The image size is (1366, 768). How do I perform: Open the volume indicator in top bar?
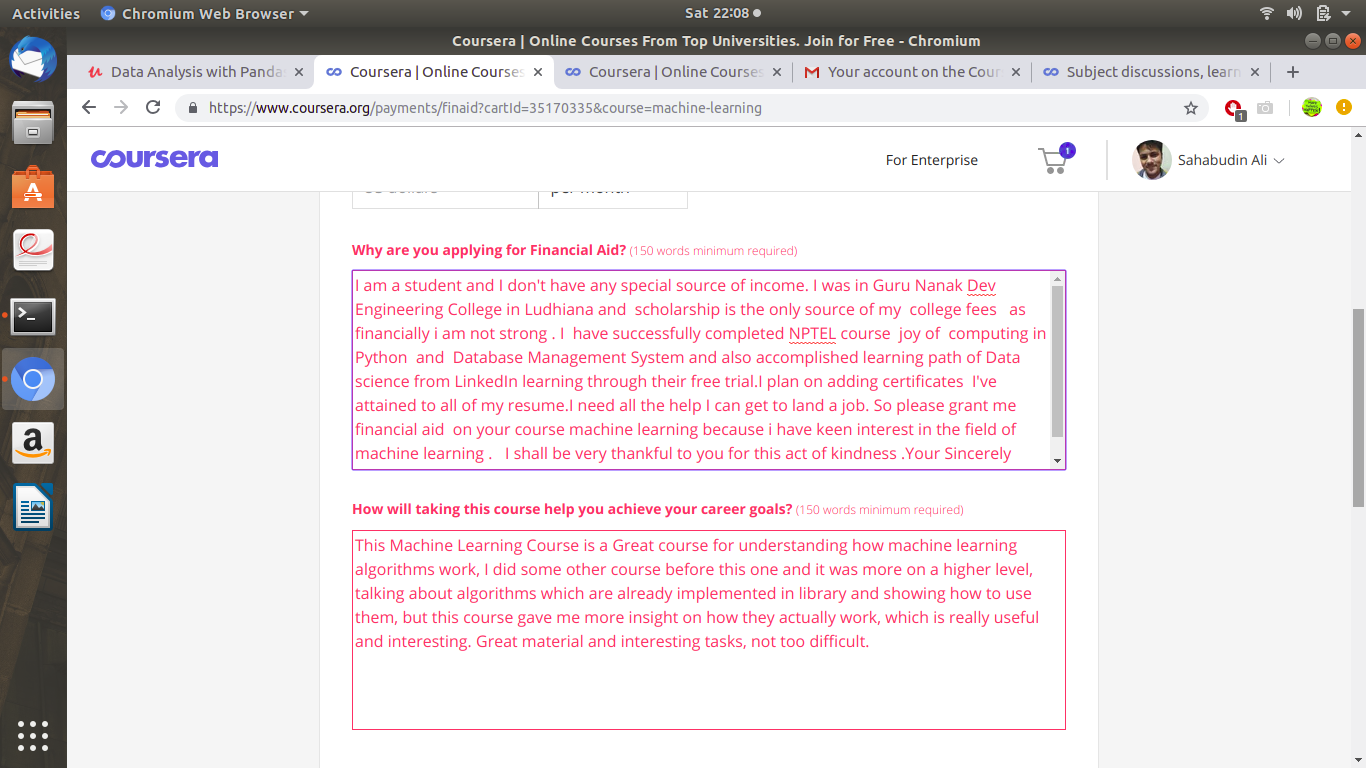(1295, 13)
